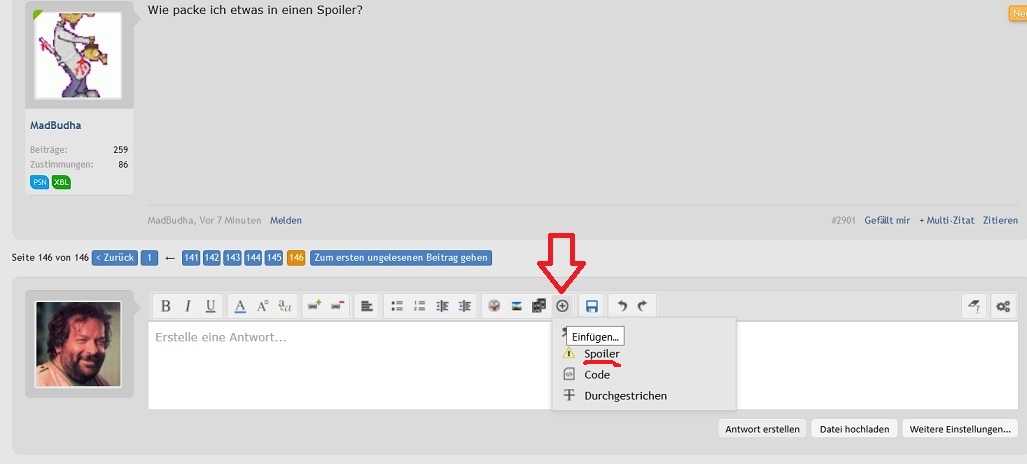This screenshot has width=1027, height=464.
Task: Click the strikethrough icon in menu
Action: click(569, 395)
